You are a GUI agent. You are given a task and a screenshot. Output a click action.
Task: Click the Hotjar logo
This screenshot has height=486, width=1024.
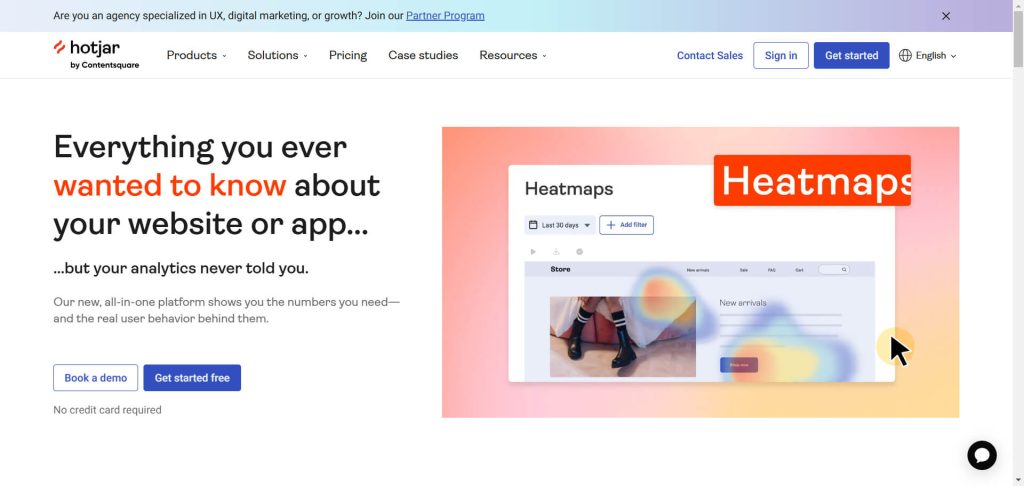pos(96,54)
